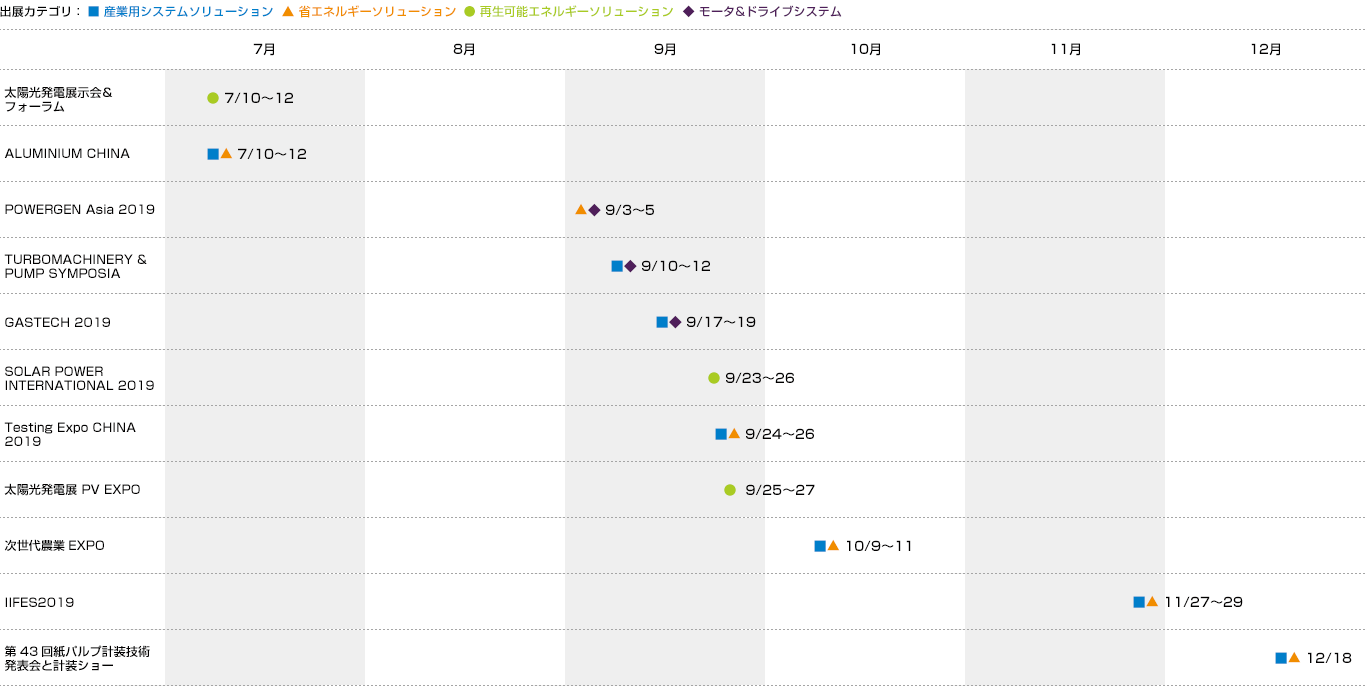Click the 9/24～26 date text

click(780, 434)
